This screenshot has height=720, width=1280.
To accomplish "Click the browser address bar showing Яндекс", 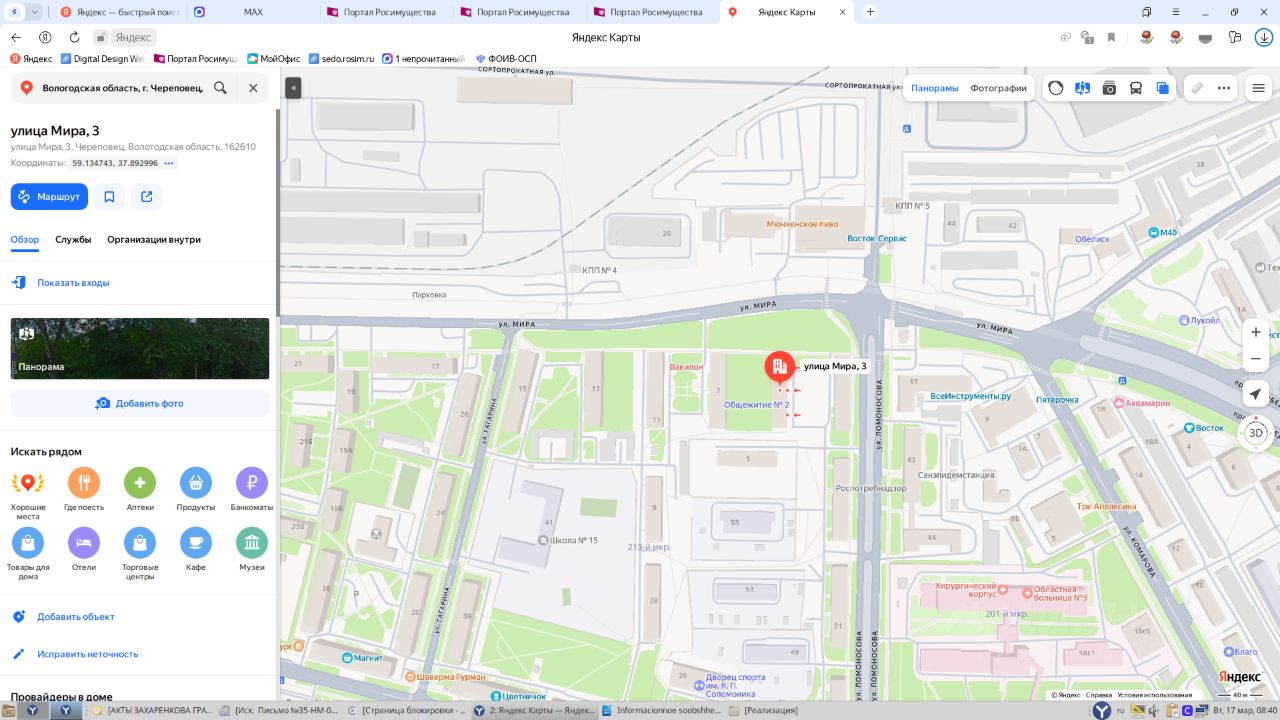I will (x=133, y=37).
